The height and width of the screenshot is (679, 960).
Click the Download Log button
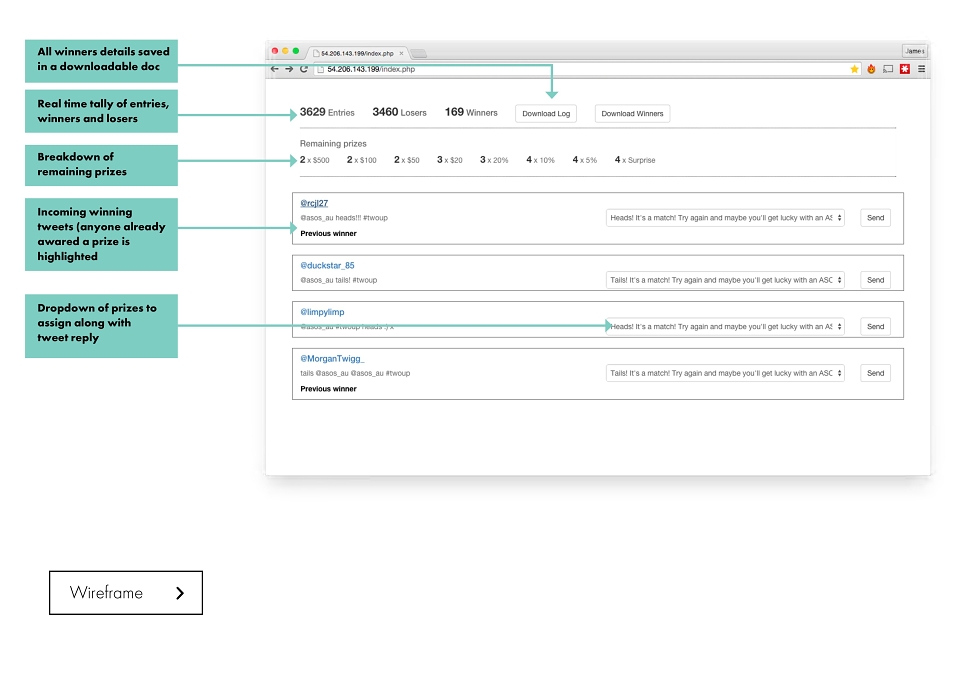[546, 113]
